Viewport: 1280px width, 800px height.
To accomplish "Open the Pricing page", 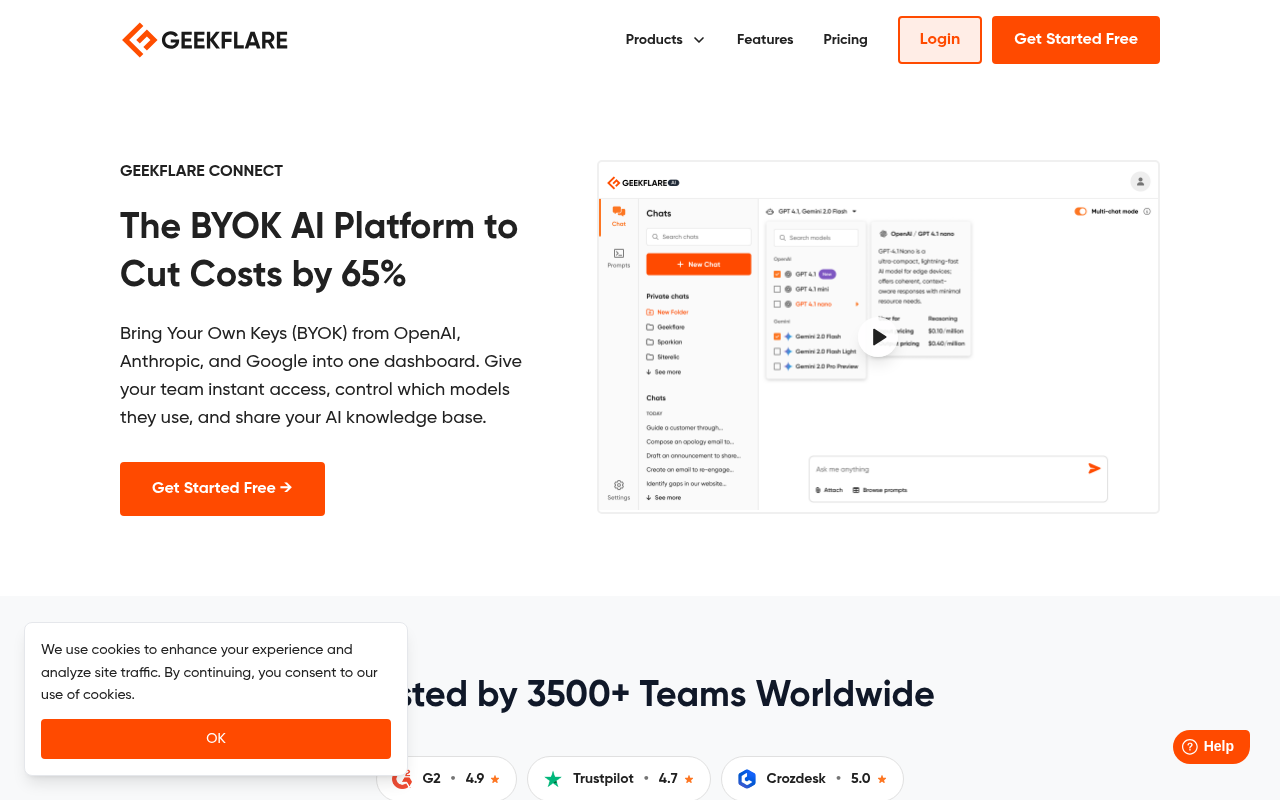I will point(845,40).
